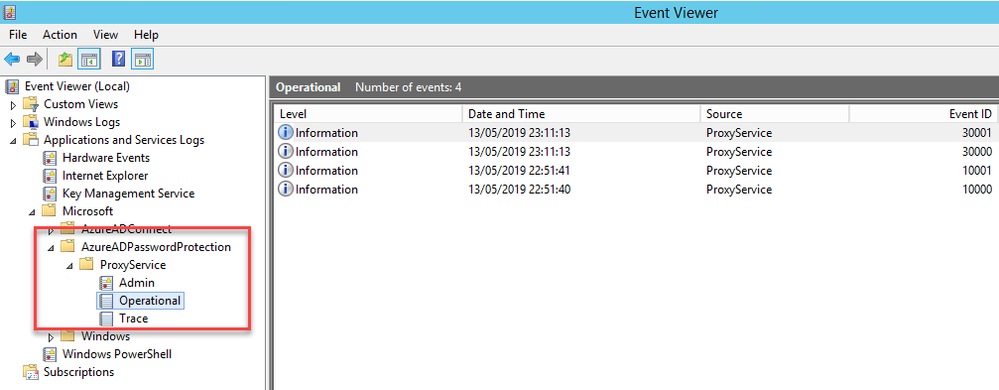Collapse the Applications and Services Logs arrow
This screenshot has height=390, width=999.
pos(14,141)
